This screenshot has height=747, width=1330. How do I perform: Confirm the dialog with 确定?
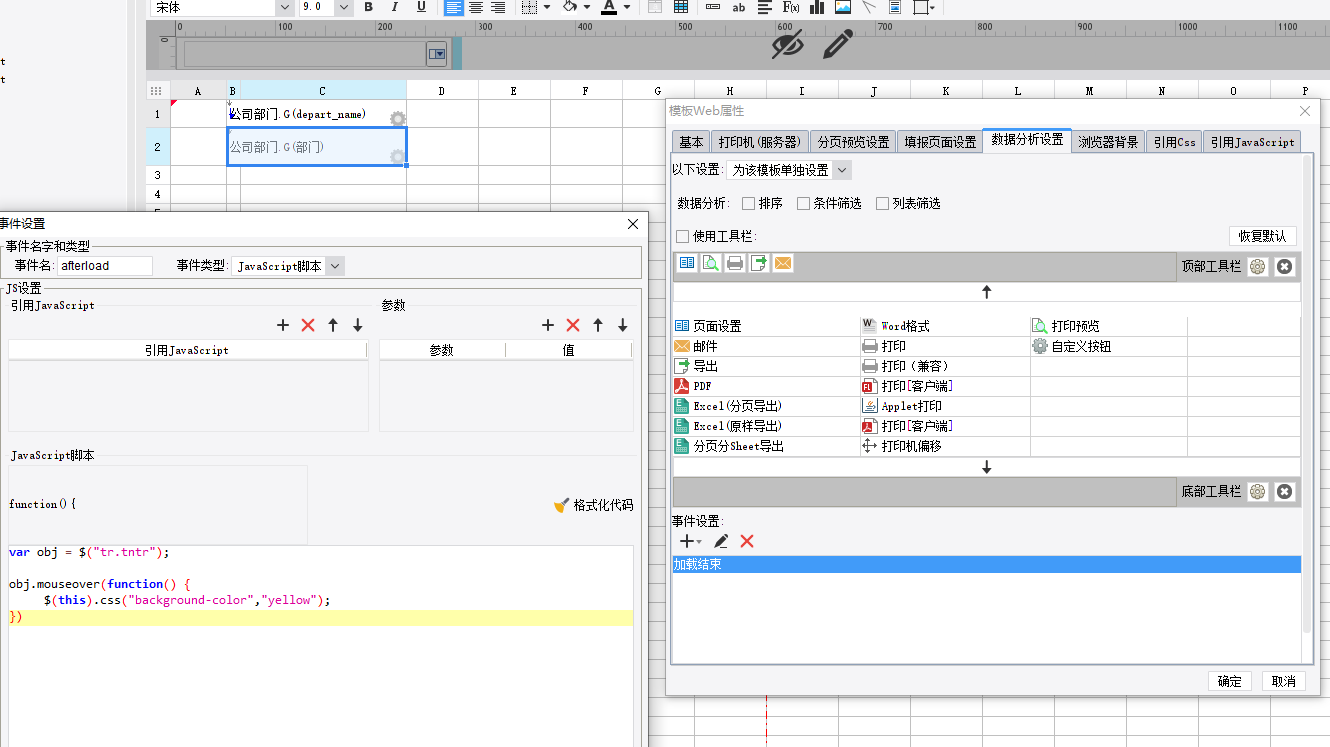[x=1230, y=681]
